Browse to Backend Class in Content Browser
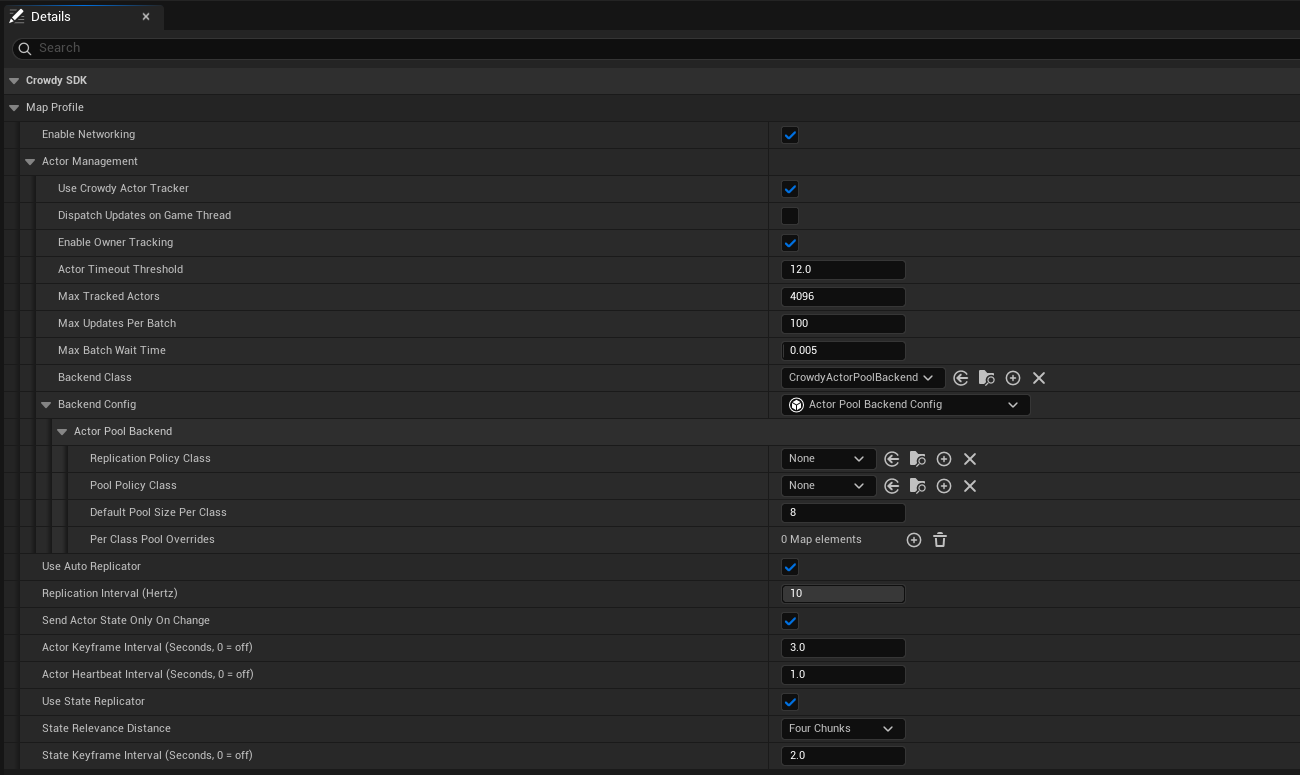Image resolution: width=1300 pixels, height=775 pixels. [987, 378]
